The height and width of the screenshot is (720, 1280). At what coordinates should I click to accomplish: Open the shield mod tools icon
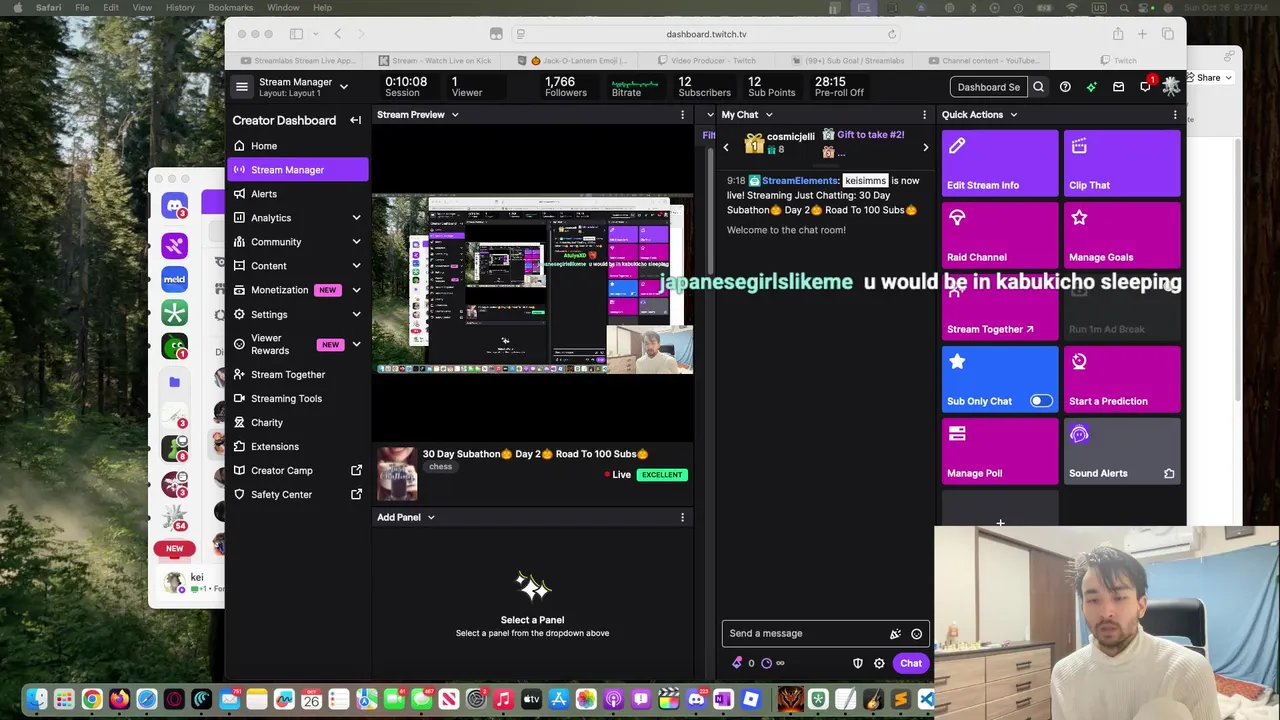(x=857, y=663)
